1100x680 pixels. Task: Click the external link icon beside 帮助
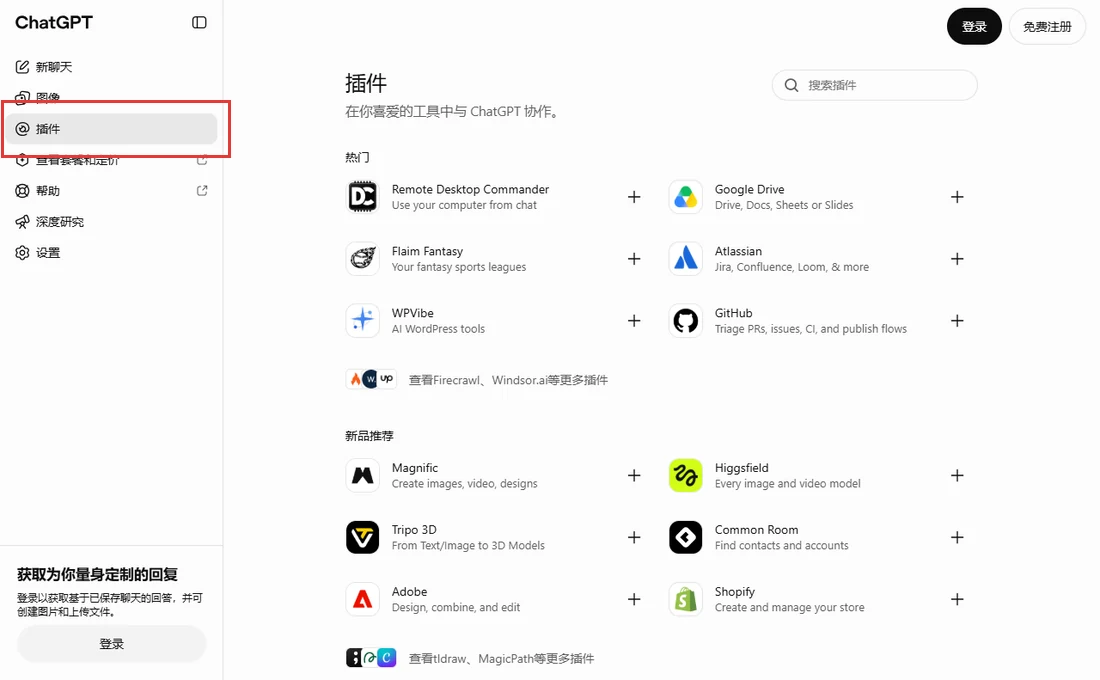pos(202,190)
